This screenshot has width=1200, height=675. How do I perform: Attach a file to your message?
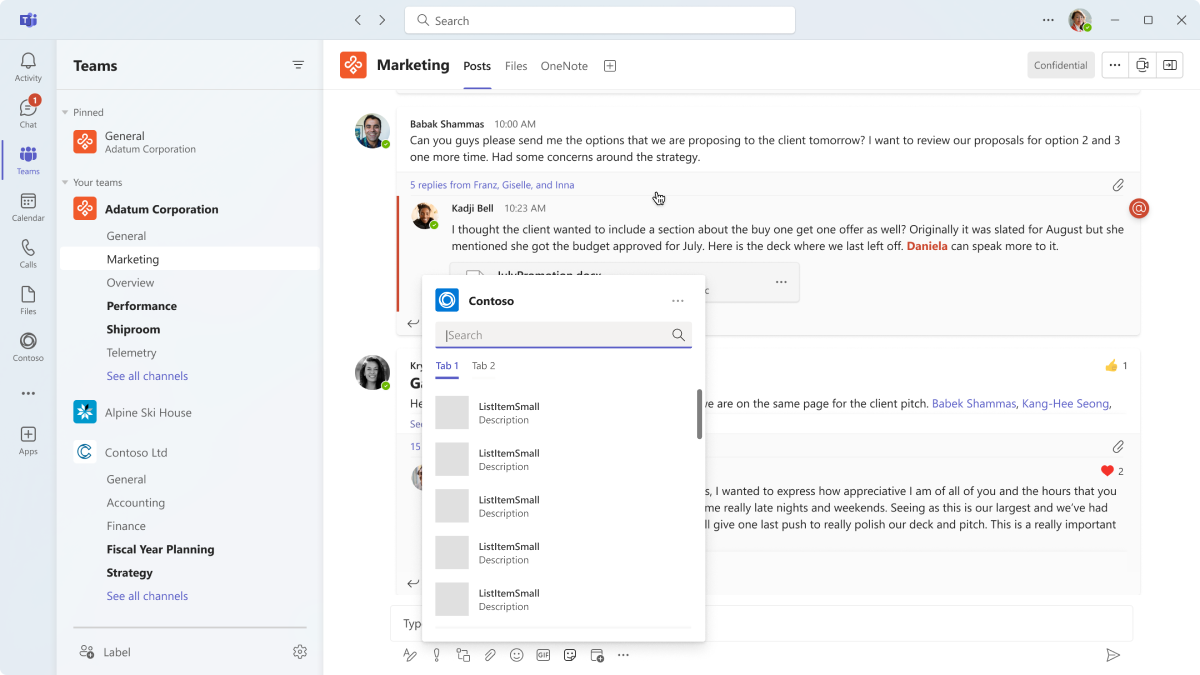click(x=490, y=654)
